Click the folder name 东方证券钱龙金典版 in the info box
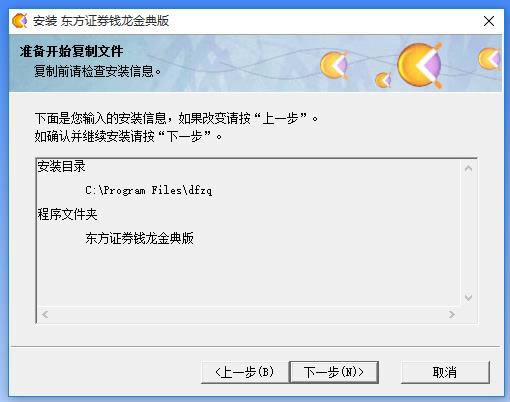Screen dimensions: 510x402 click(x=140, y=238)
